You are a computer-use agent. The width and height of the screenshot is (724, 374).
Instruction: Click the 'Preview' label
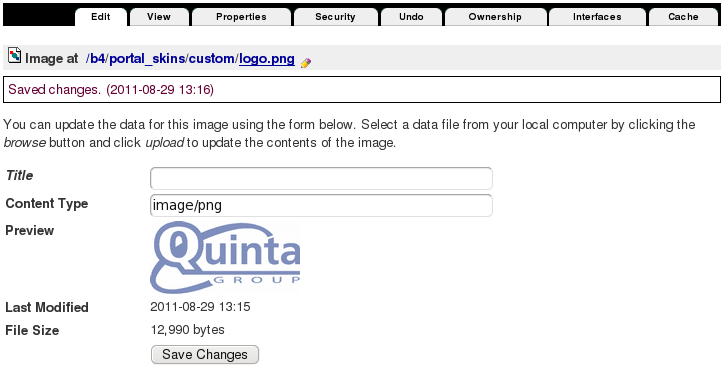[30, 230]
